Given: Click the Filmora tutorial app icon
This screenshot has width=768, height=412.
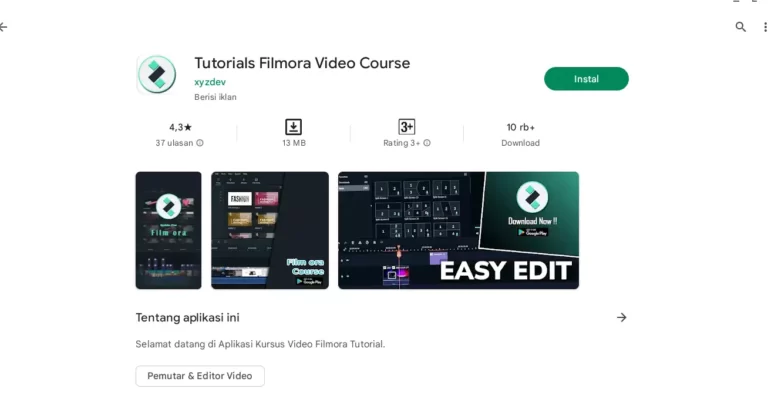Looking at the screenshot, I should pyautogui.click(x=157, y=74).
